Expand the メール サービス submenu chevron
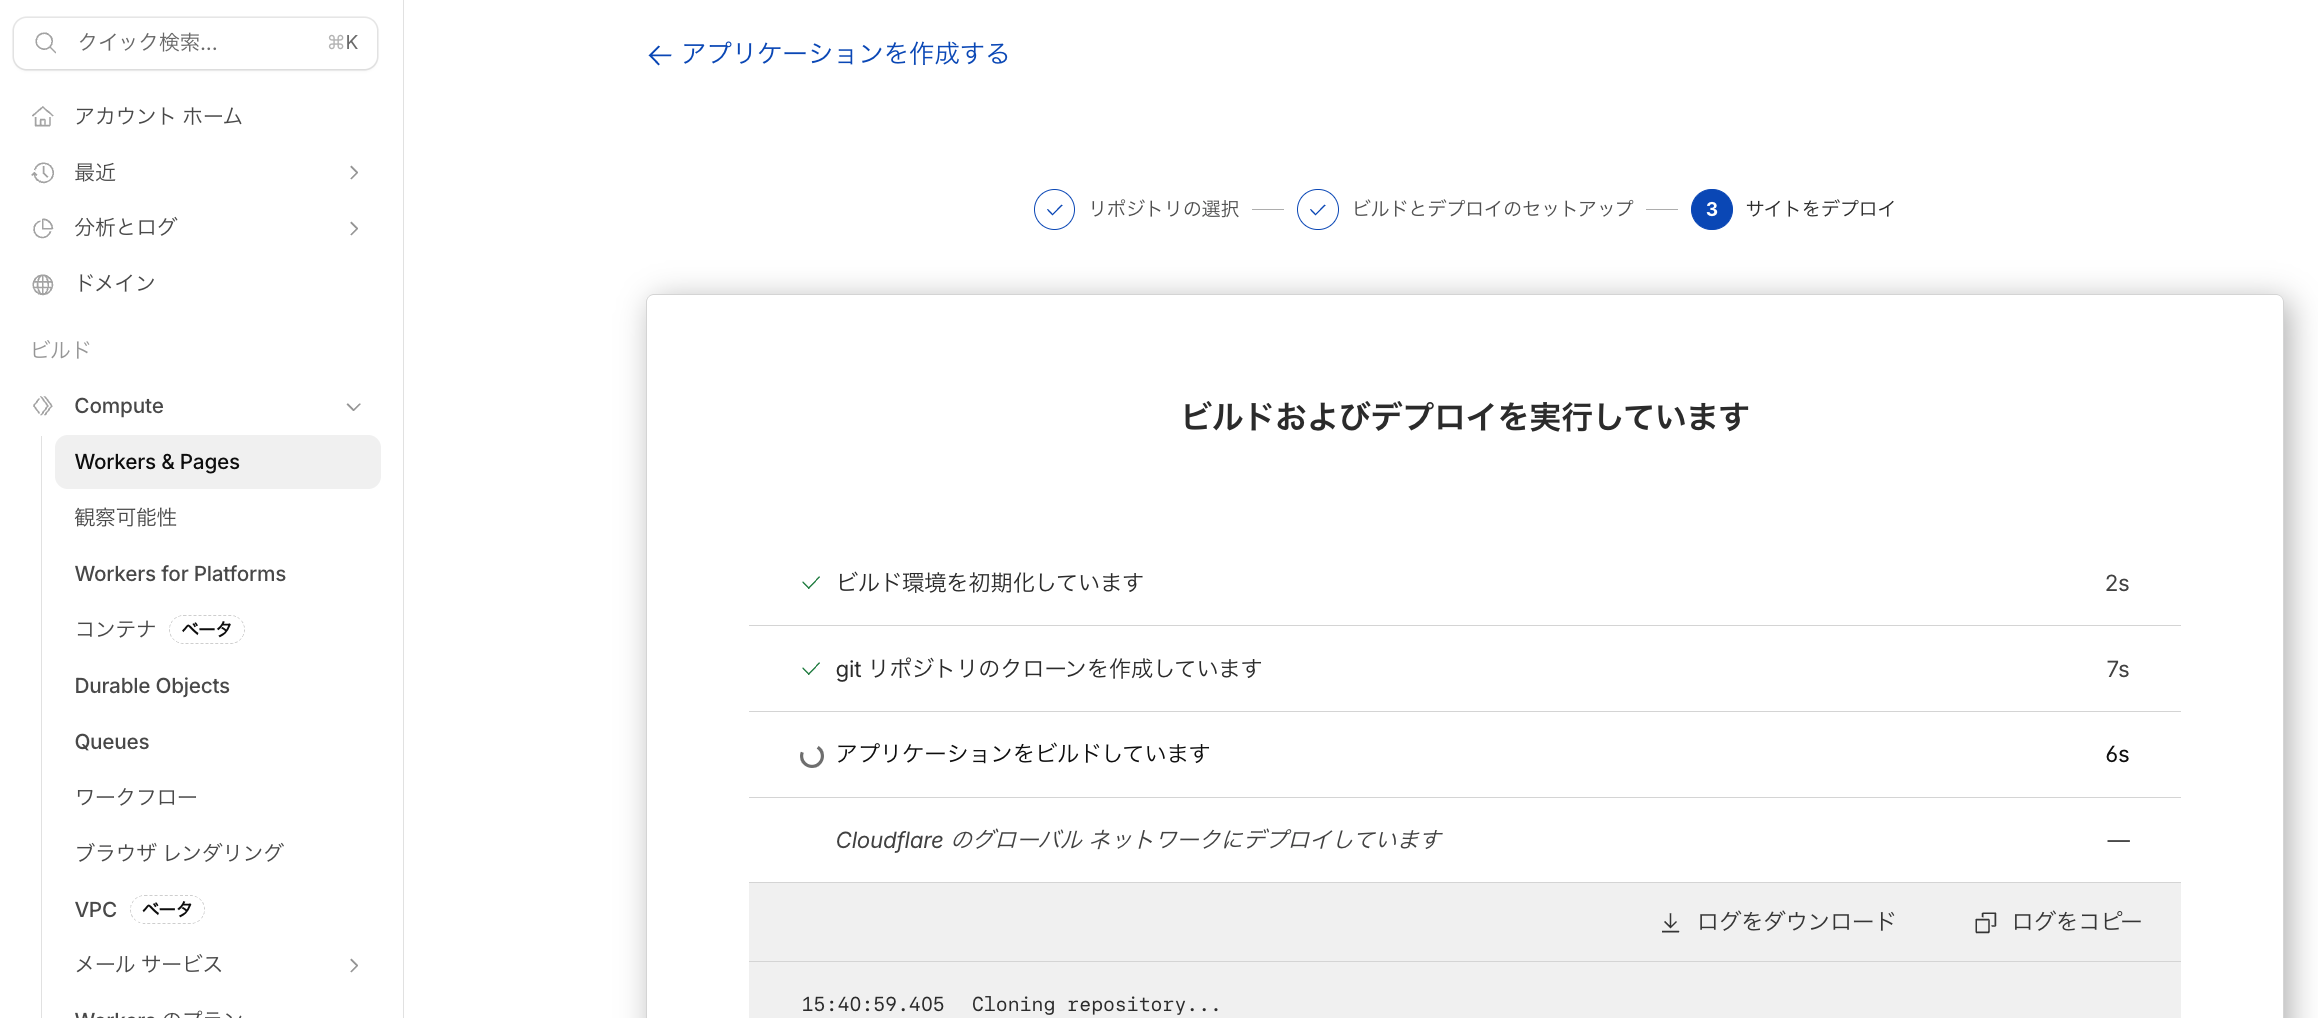2318x1018 pixels. (354, 965)
